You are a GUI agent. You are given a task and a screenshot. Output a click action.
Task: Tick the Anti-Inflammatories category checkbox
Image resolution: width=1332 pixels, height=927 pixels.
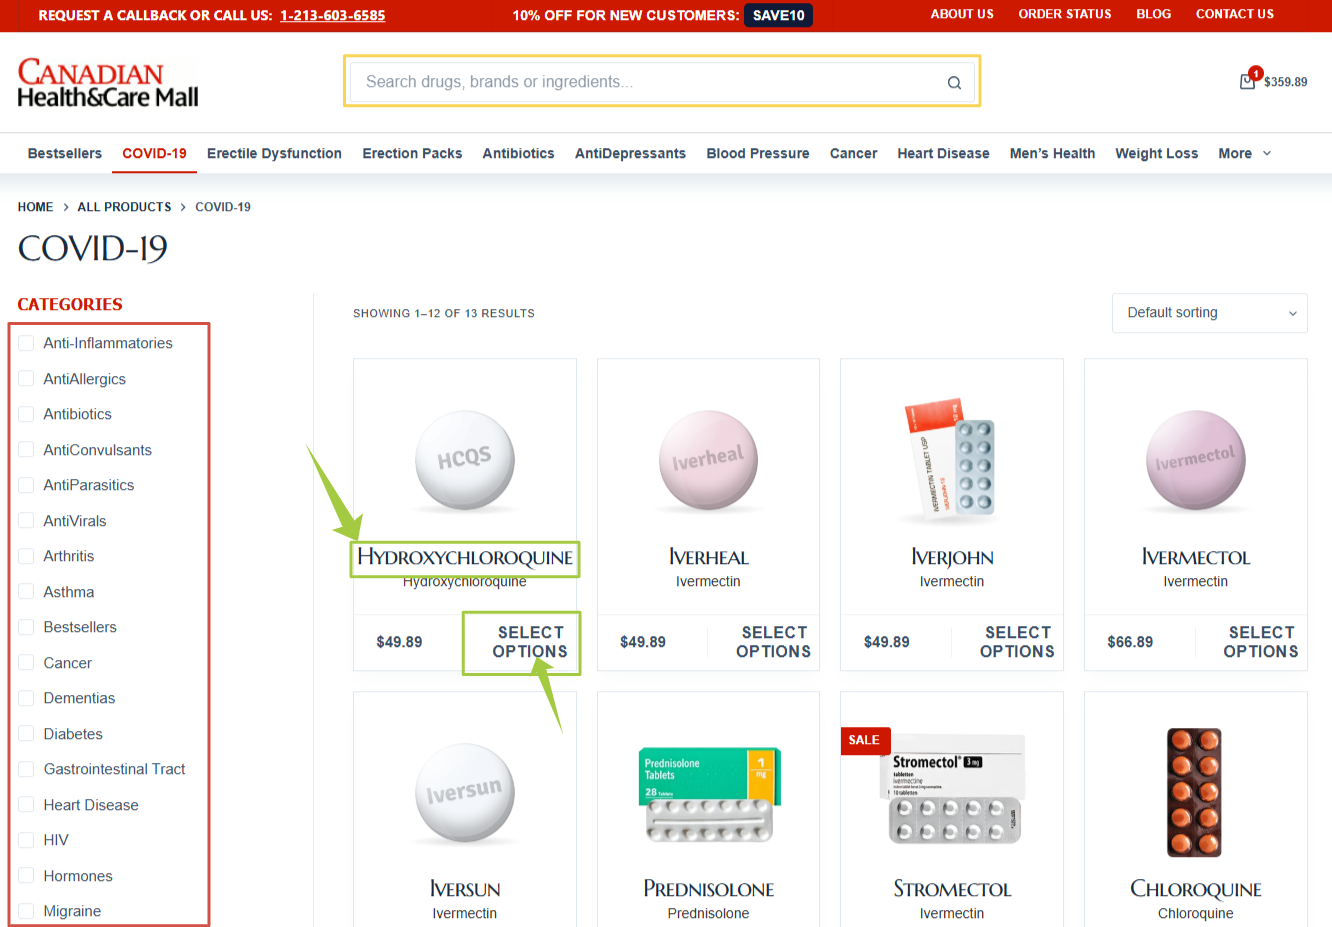pos(26,343)
